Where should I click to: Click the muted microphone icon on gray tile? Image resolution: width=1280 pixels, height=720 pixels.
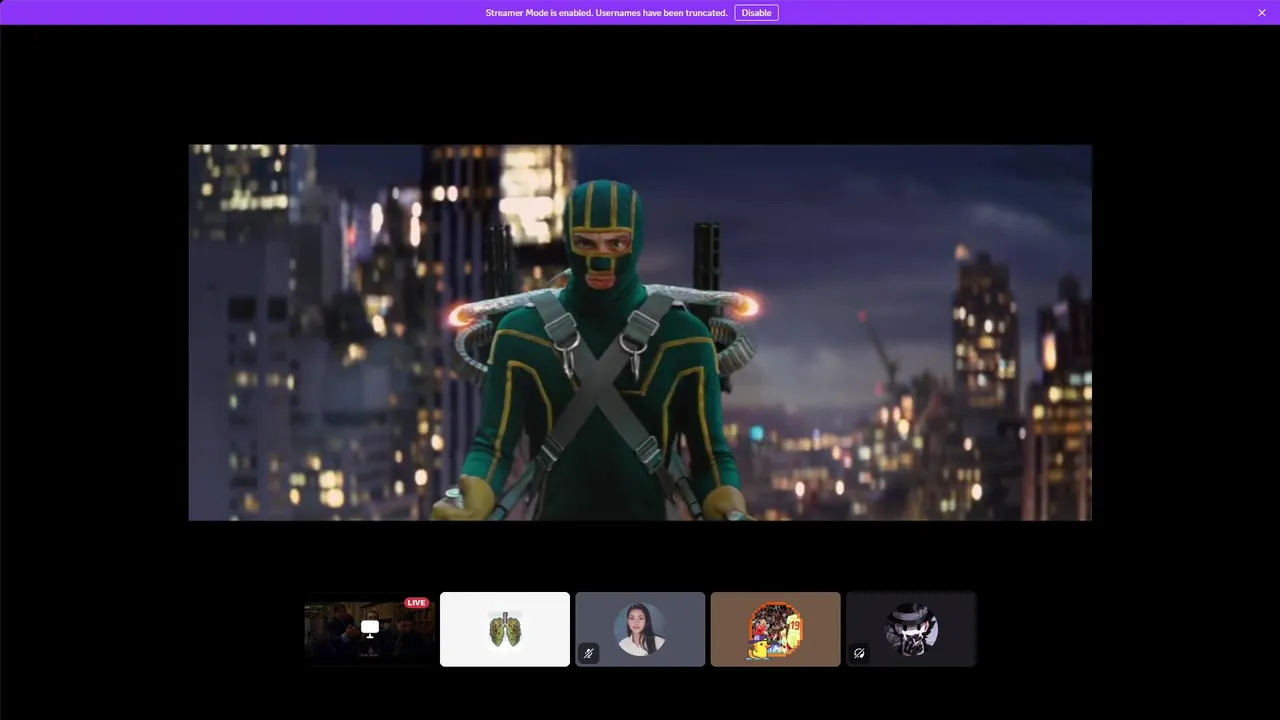click(x=589, y=653)
